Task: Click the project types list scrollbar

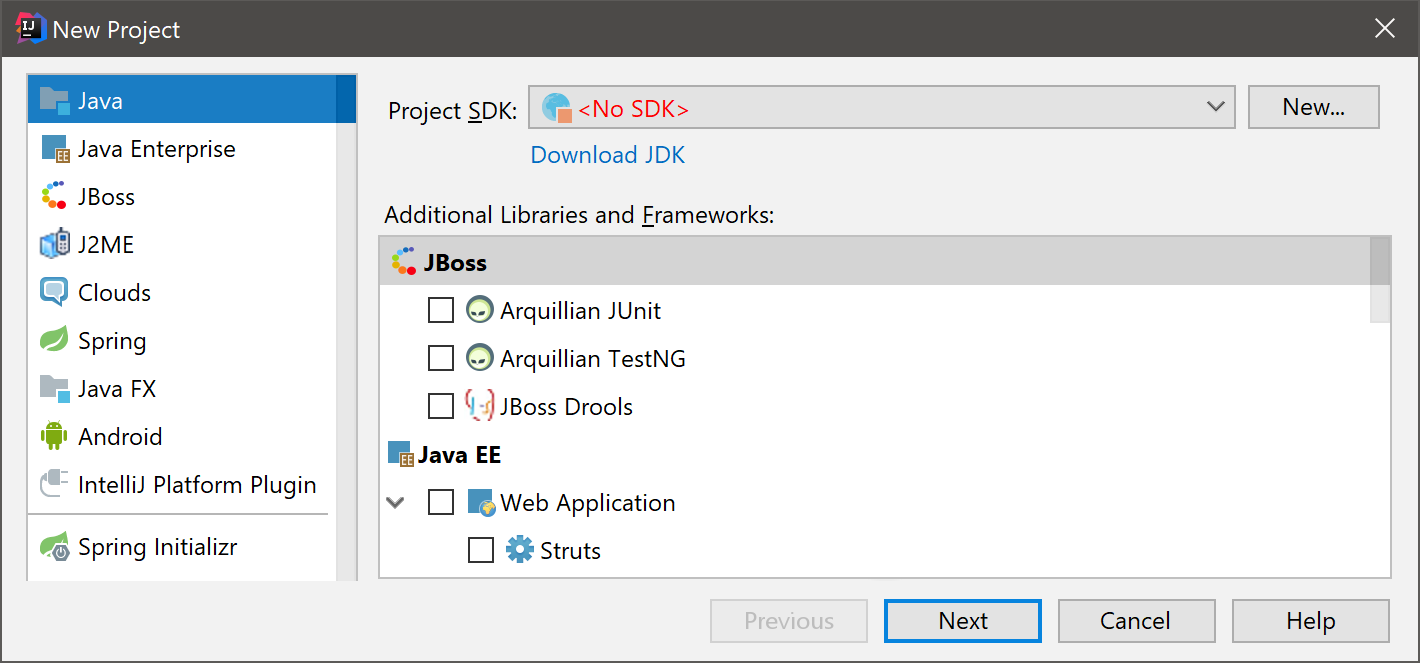Action: 346,330
